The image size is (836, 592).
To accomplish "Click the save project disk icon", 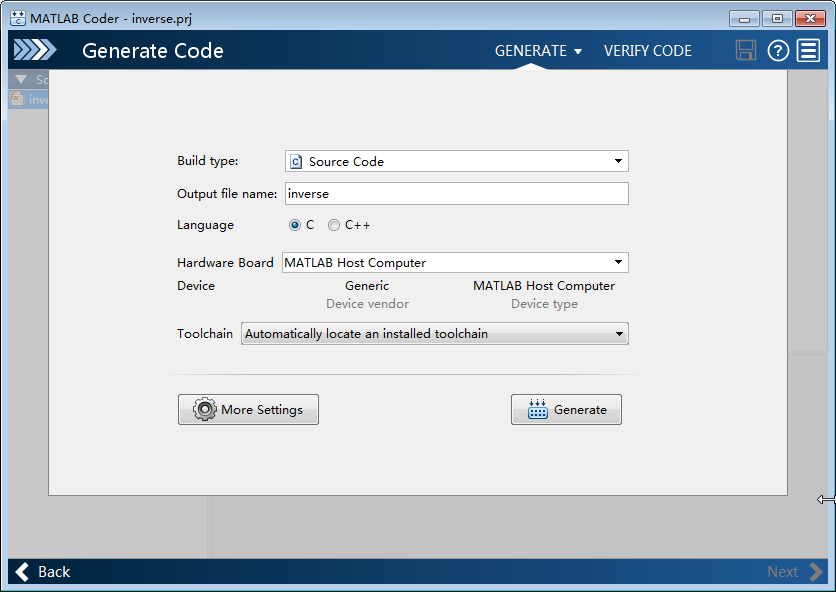I will click(745, 50).
